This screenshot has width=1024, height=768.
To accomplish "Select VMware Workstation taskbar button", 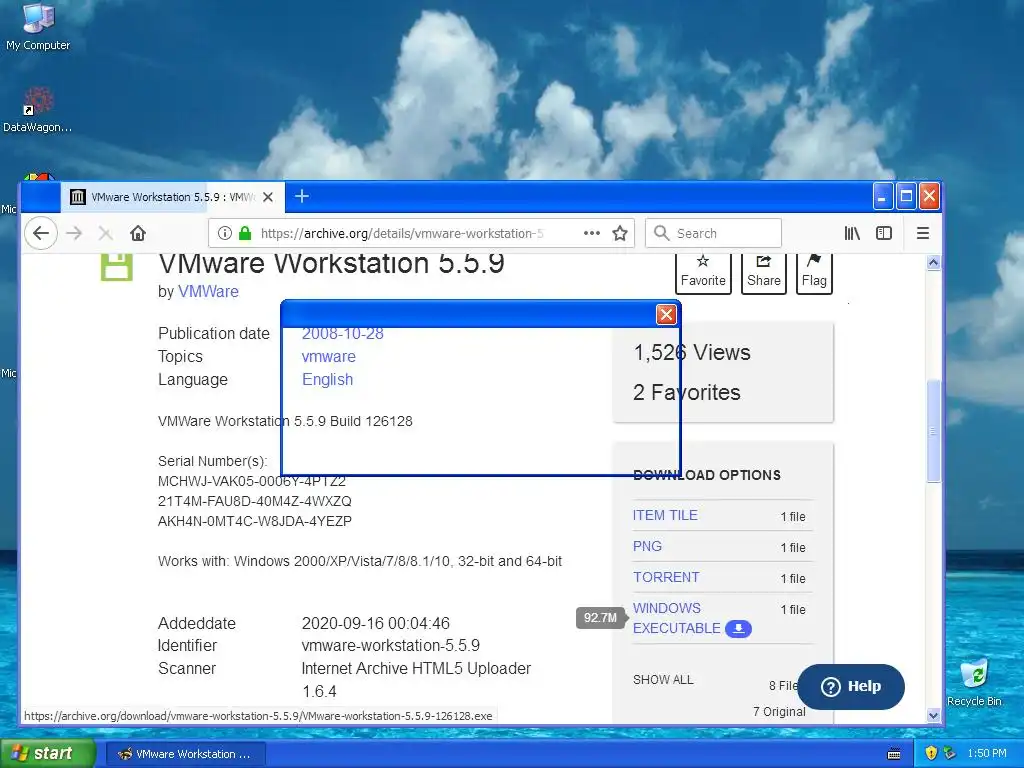I will tap(185, 754).
